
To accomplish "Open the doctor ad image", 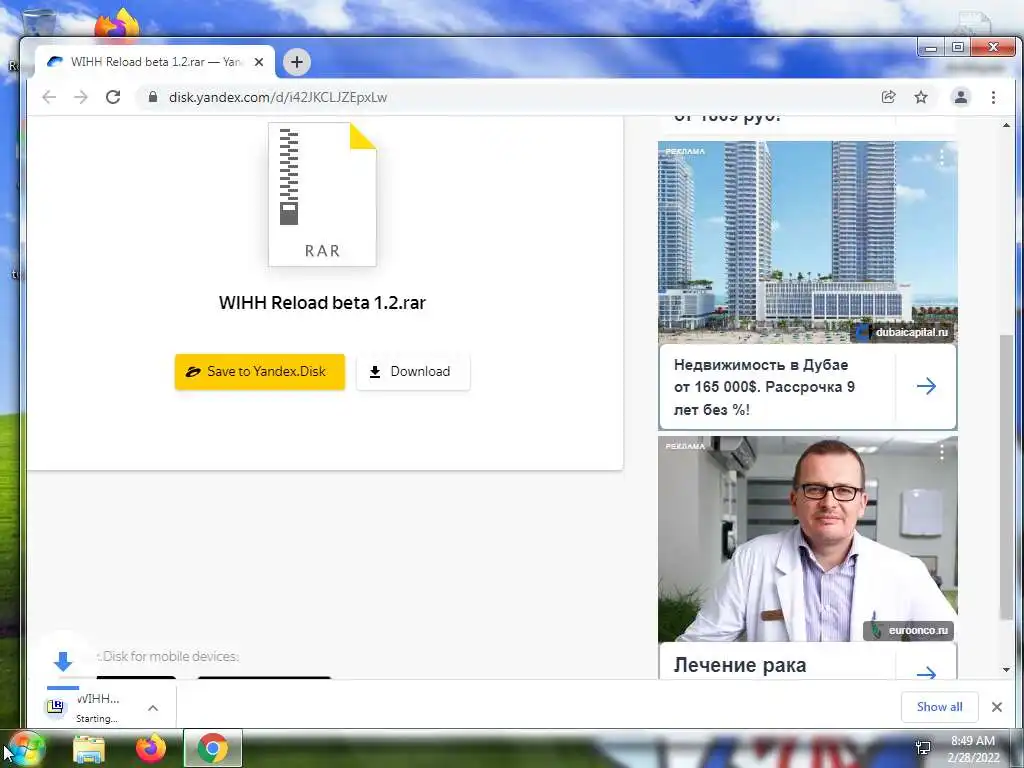I will pos(807,539).
